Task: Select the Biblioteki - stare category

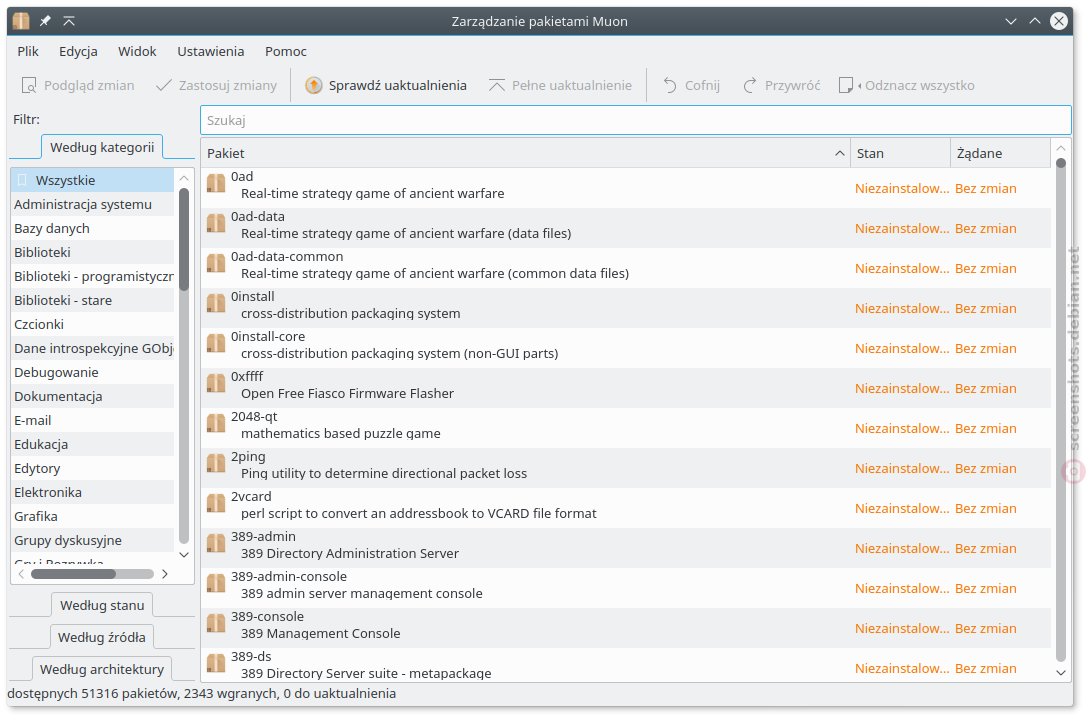Action: [92, 301]
